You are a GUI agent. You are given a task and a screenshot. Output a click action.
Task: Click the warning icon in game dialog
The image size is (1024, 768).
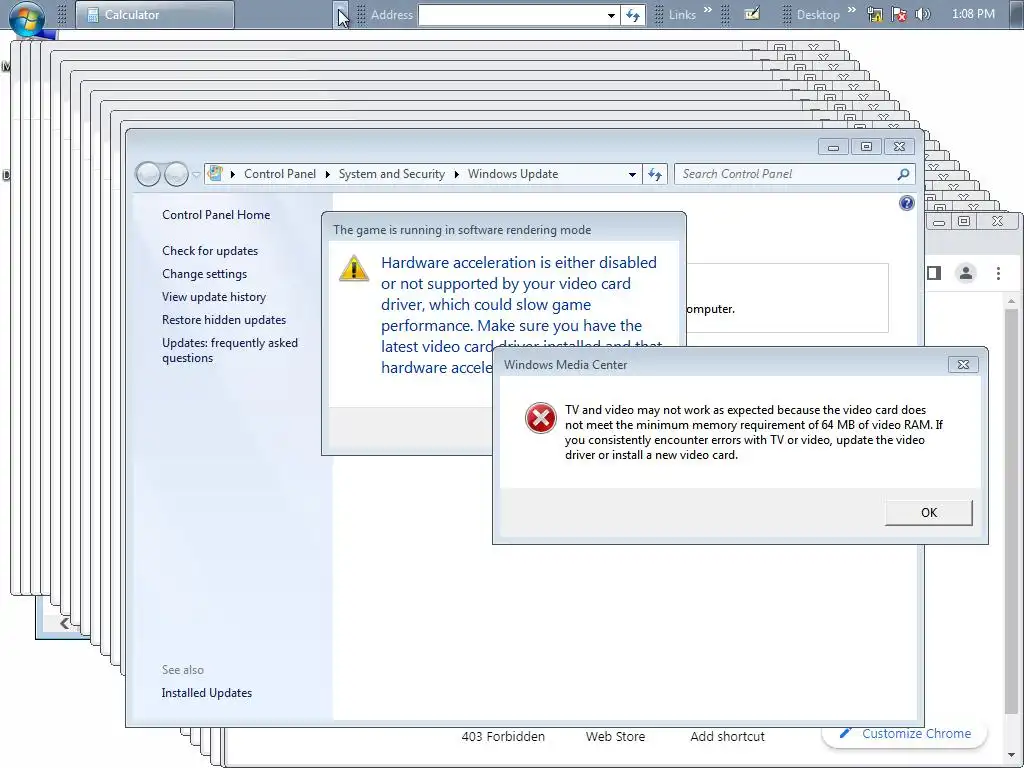(x=354, y=268)
